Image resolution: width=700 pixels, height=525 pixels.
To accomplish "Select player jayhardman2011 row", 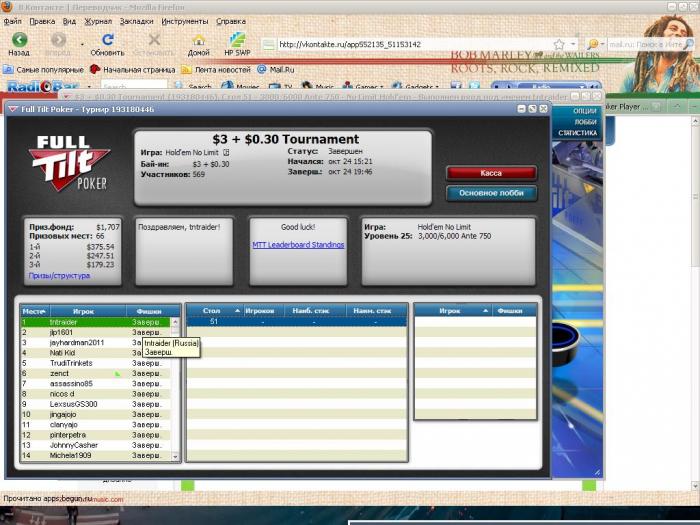I will pyautogui.click(x=96, y=342).
